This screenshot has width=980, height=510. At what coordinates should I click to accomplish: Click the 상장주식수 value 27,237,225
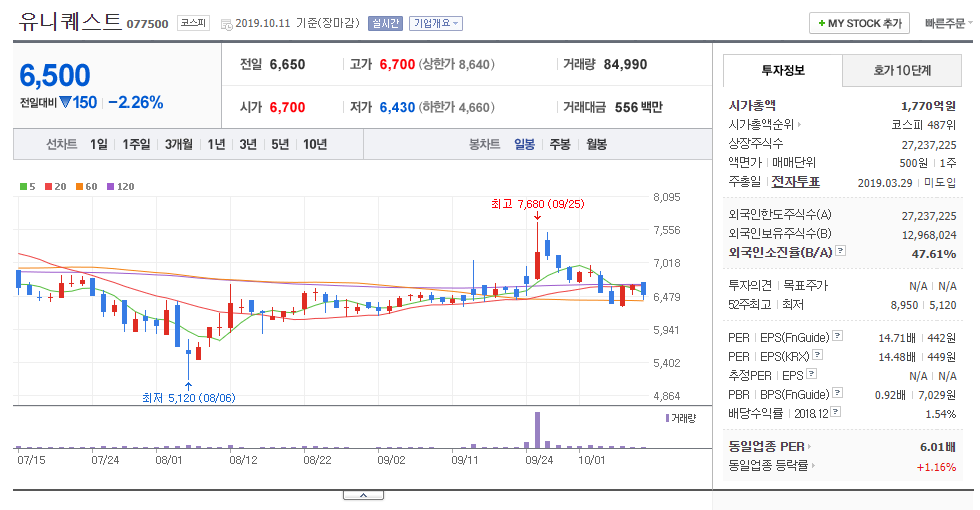(929, 145)
